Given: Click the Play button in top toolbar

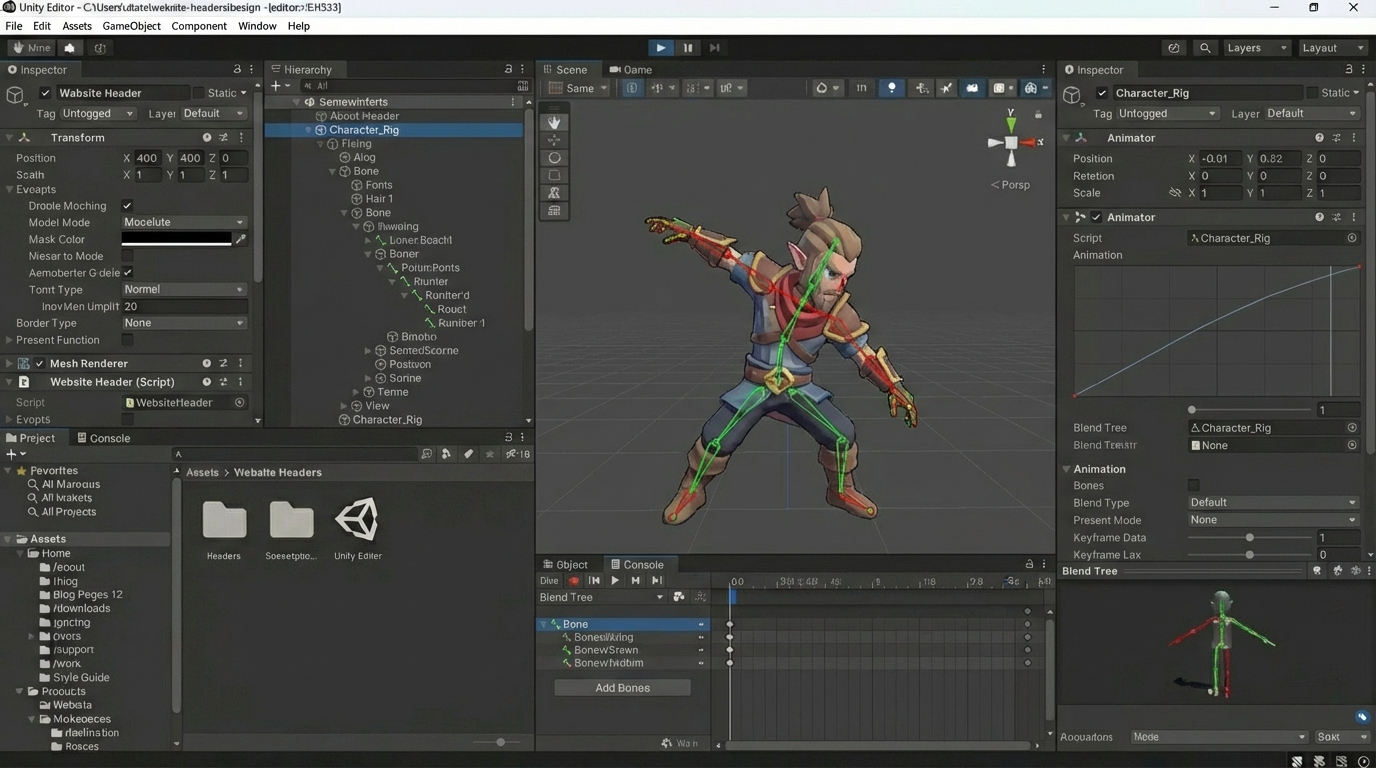Looking at the screenshot, I should pos(661,48).
